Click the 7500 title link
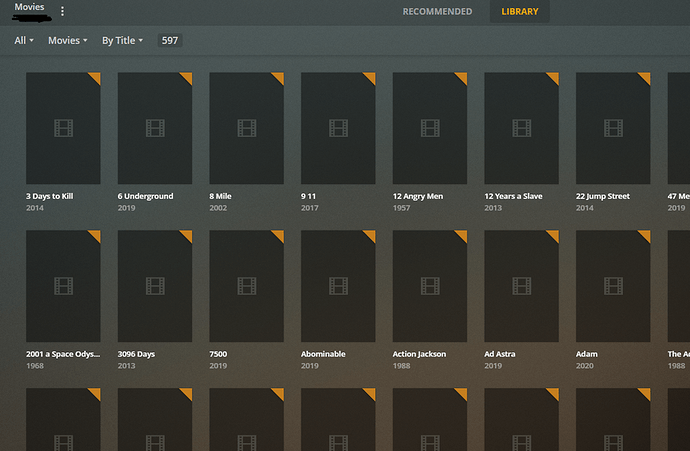The width and height of the screenshot is (690, 451). 218,354
